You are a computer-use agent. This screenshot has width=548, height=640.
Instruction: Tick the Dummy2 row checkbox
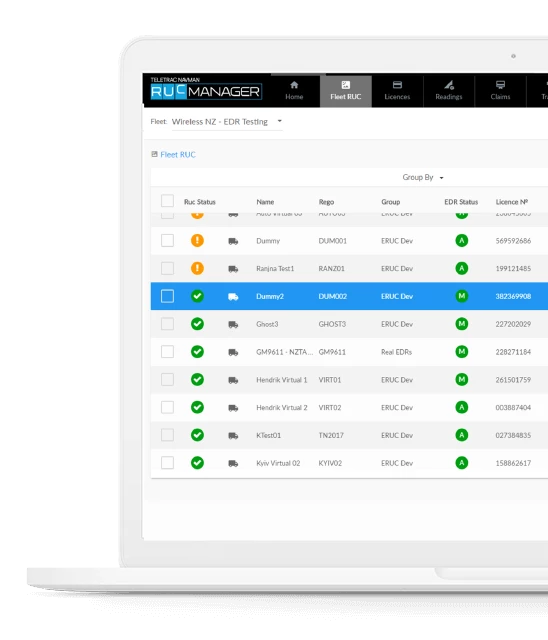tap(167, 296)
